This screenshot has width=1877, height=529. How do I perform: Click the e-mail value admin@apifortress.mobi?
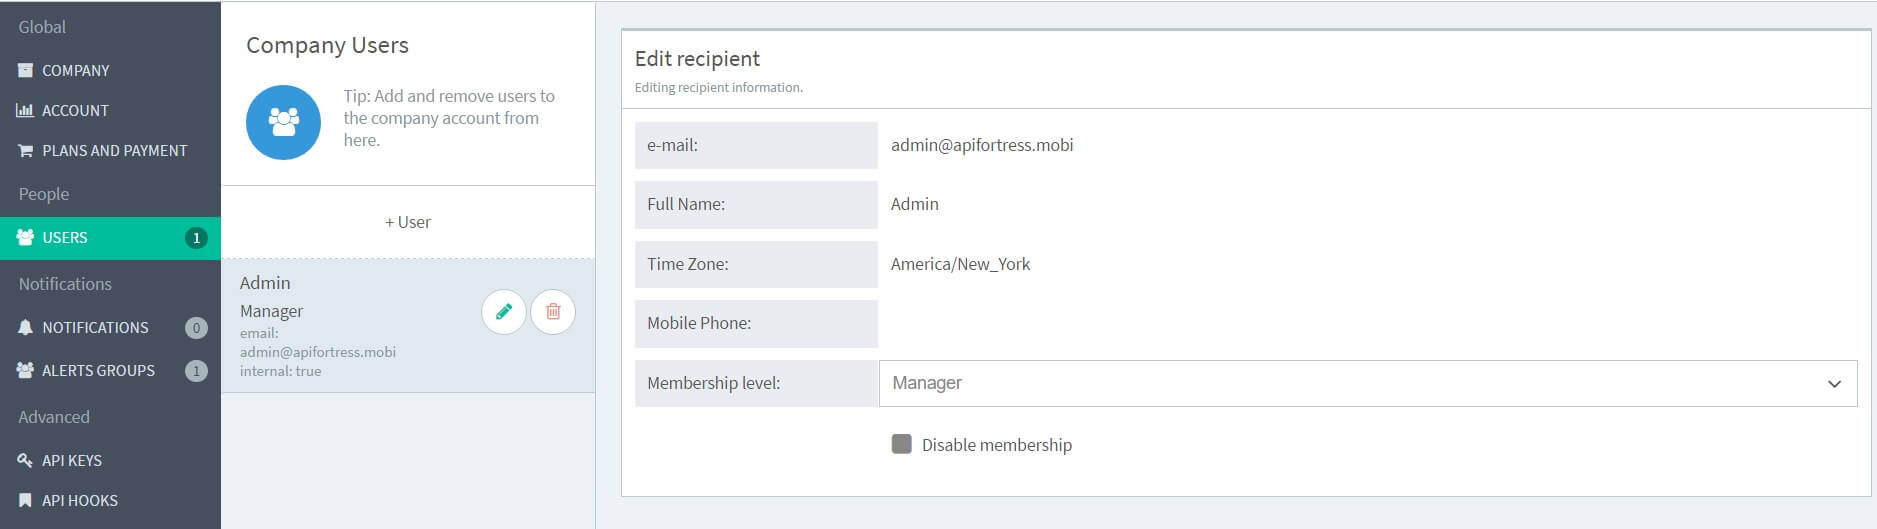[982, 146]
